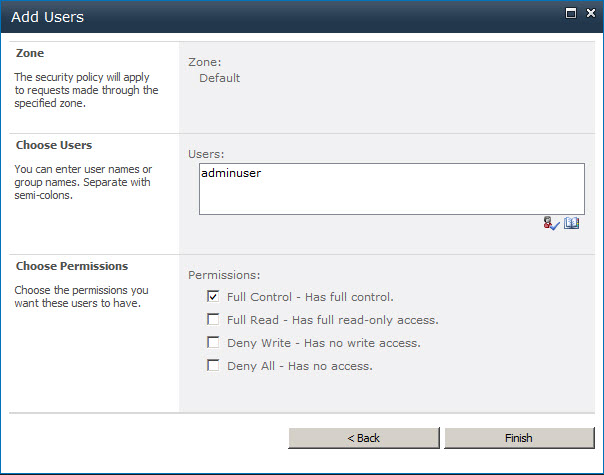Click the Add Users title bar text

pos(47,17)
